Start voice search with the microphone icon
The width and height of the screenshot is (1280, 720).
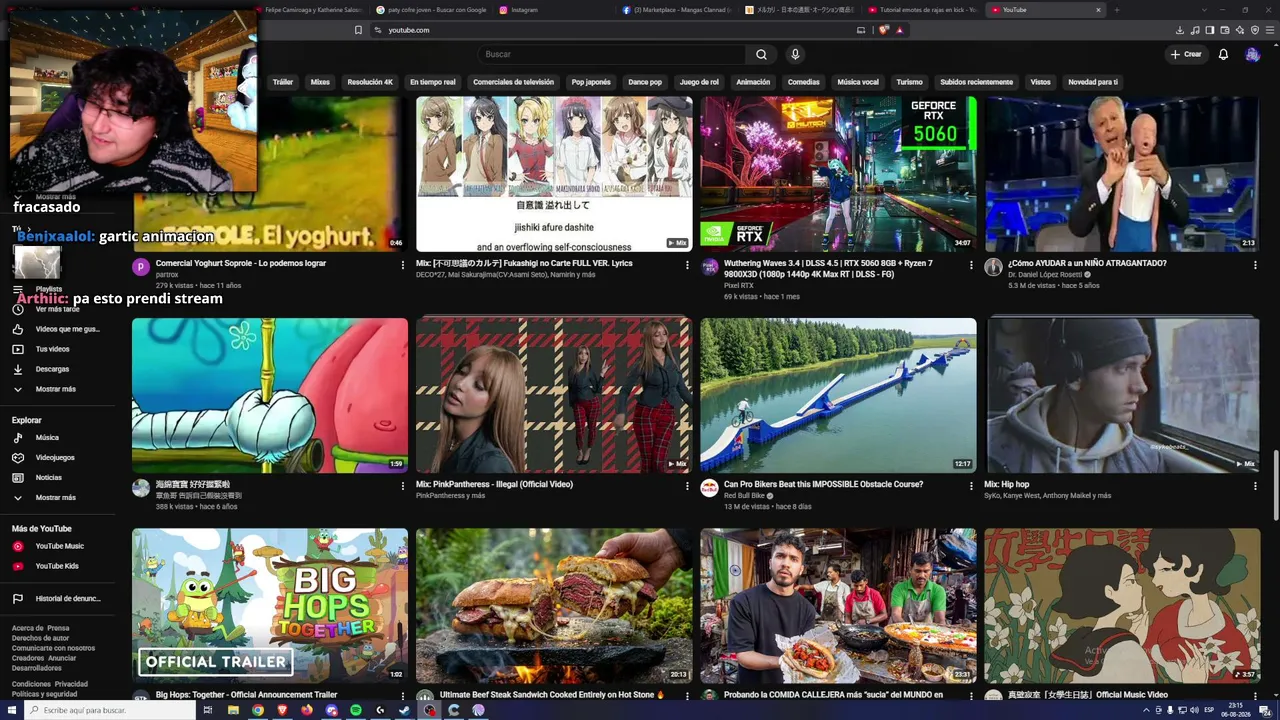click(795, 54)
